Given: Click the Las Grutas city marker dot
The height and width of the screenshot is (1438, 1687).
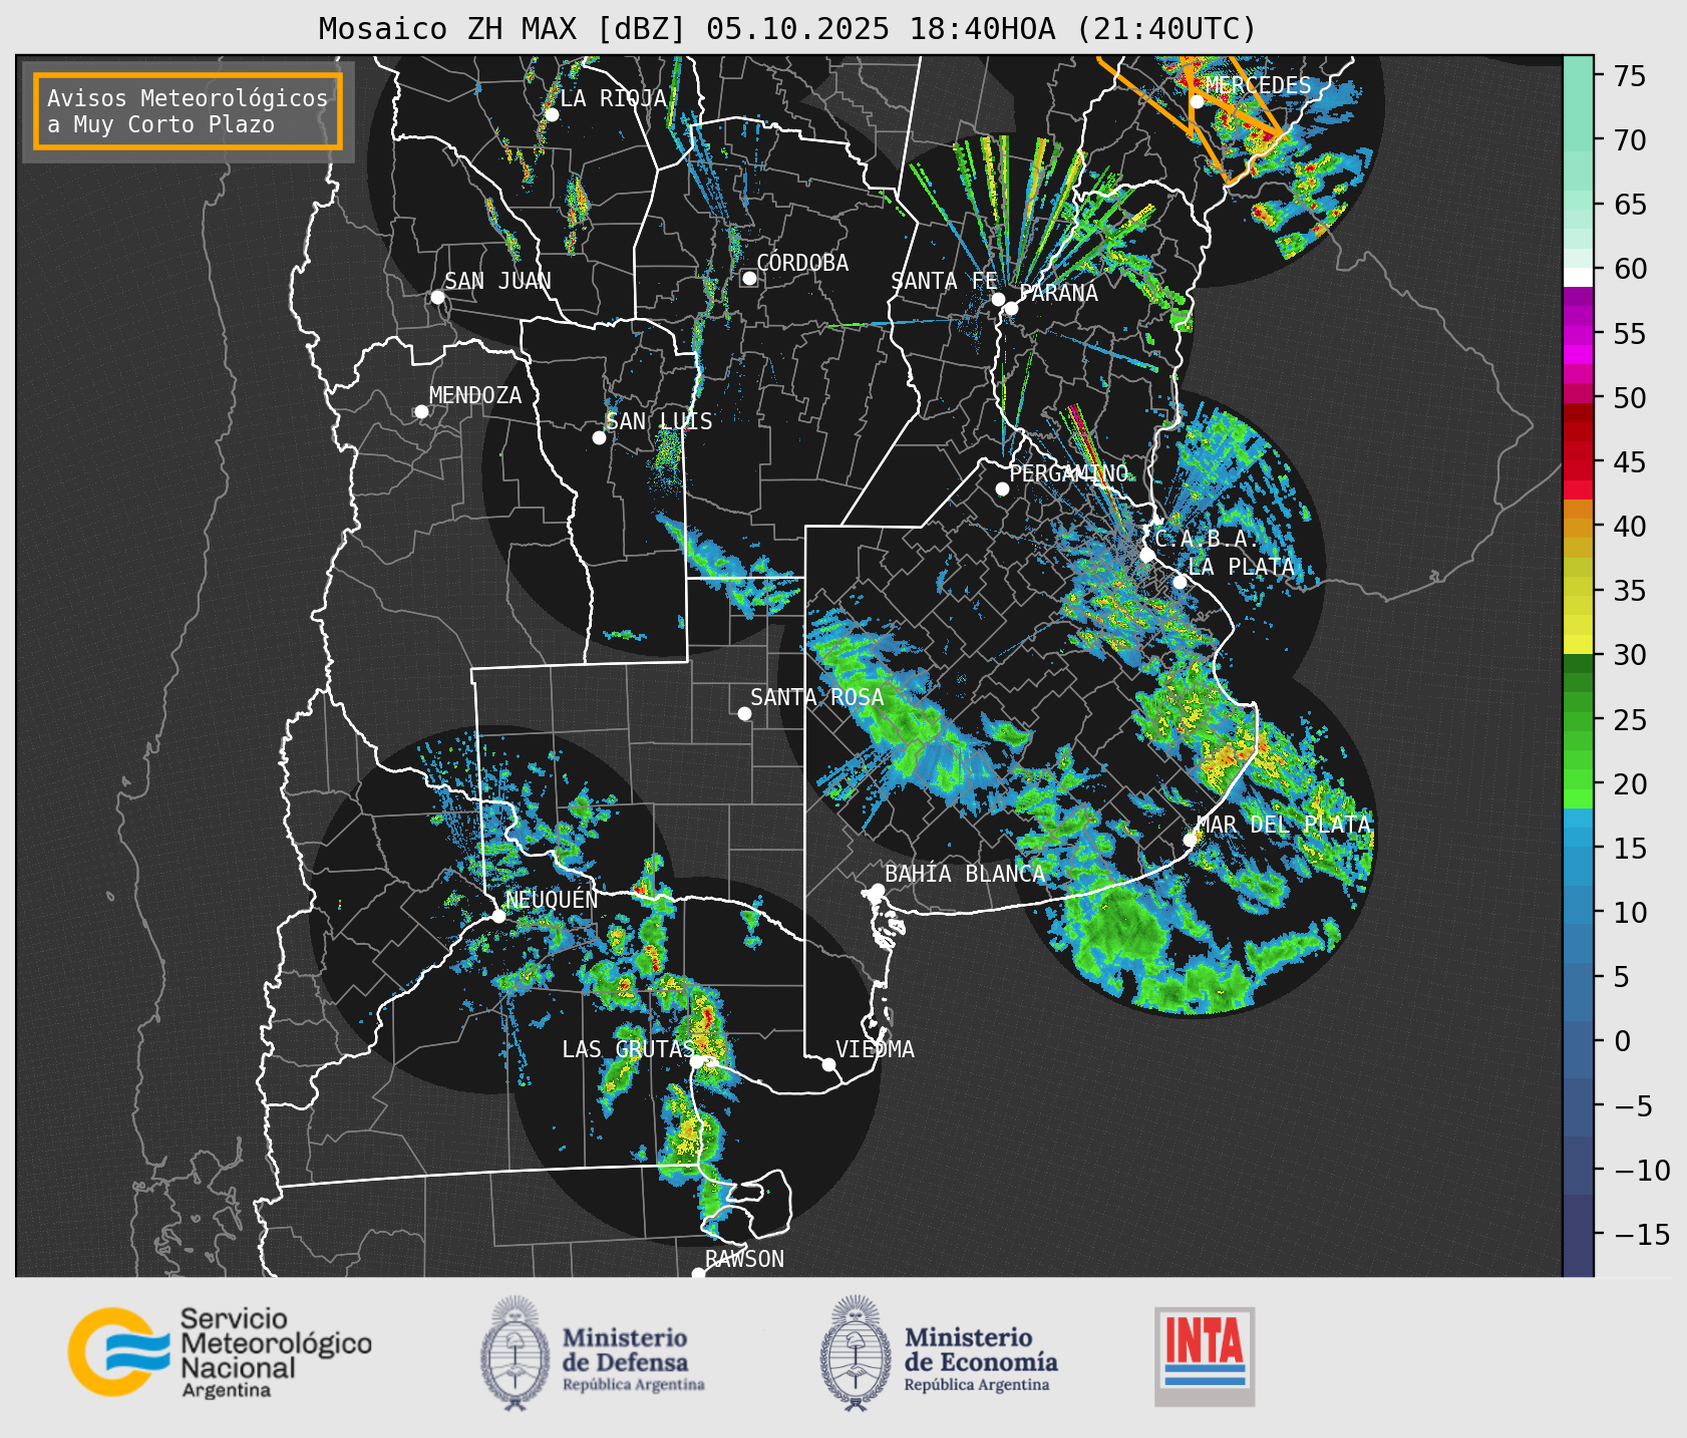Looking at the screenshot, I should click(696, 1063).
